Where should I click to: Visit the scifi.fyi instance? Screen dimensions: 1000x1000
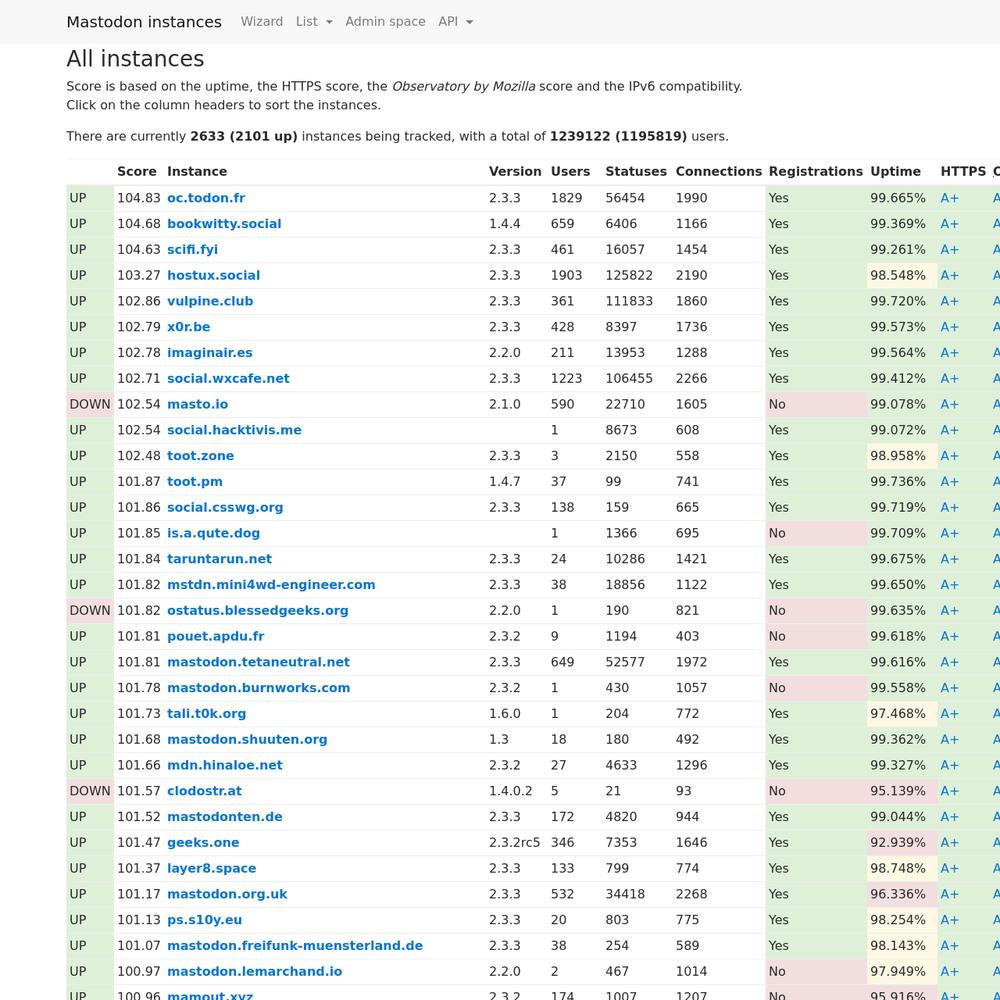(x=193, y=250)
